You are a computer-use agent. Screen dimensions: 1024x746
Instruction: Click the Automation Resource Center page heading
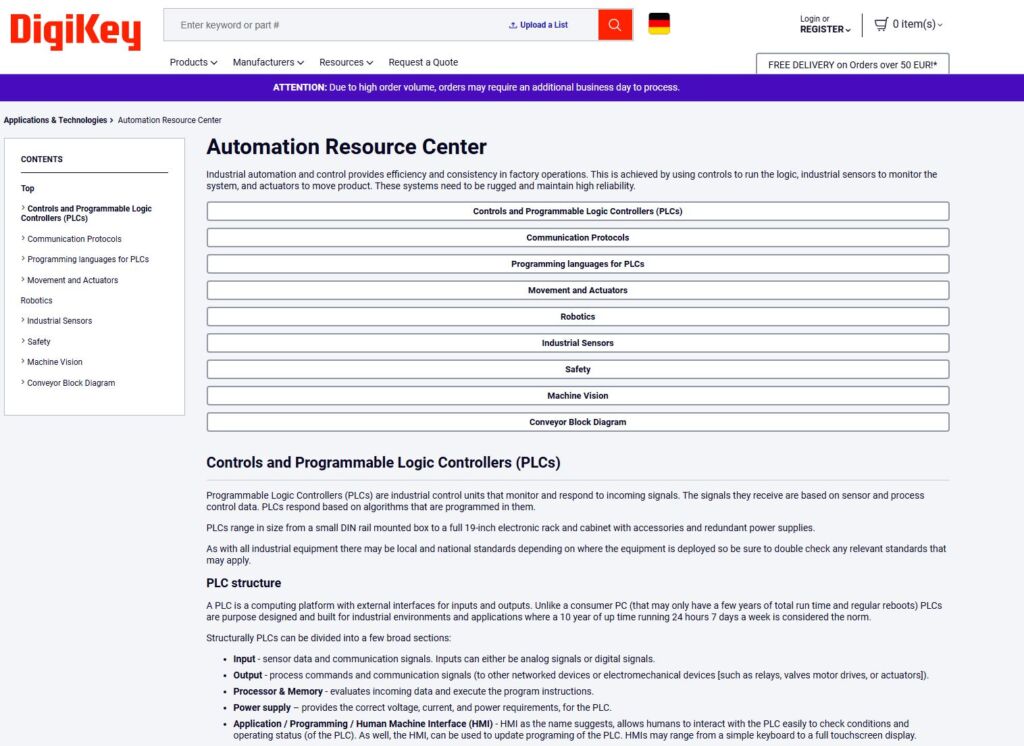coord(346,147)
